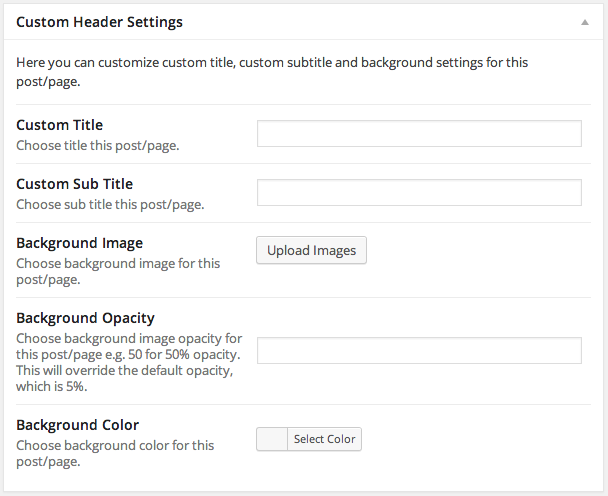This screenshot has width=608, height=496.
Task: Click the 'Choose background image' help text
Action: [118, 271]
